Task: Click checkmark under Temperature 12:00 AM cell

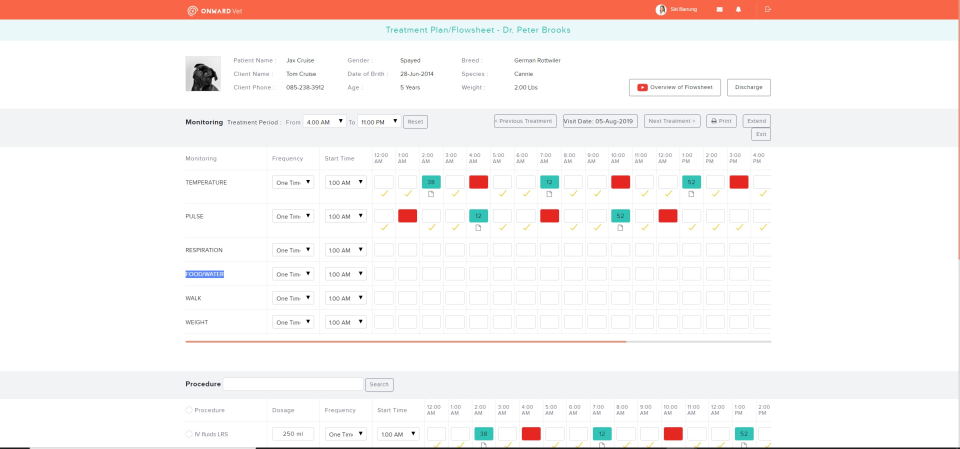Action: pos(383,194)
